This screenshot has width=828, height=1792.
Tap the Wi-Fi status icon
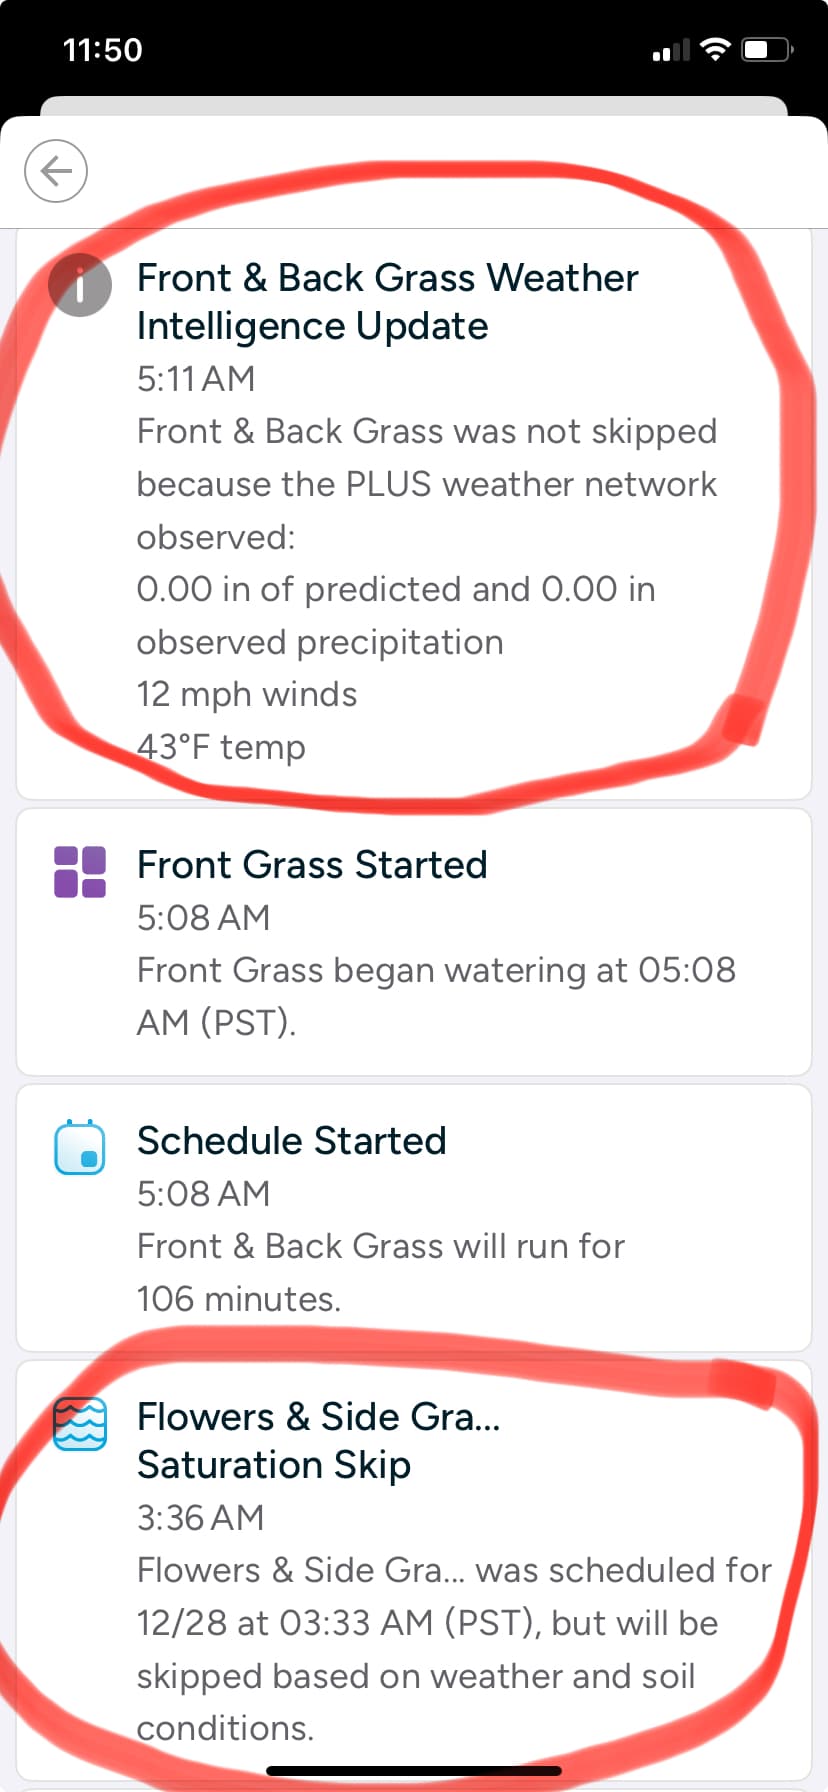(715, 49)
